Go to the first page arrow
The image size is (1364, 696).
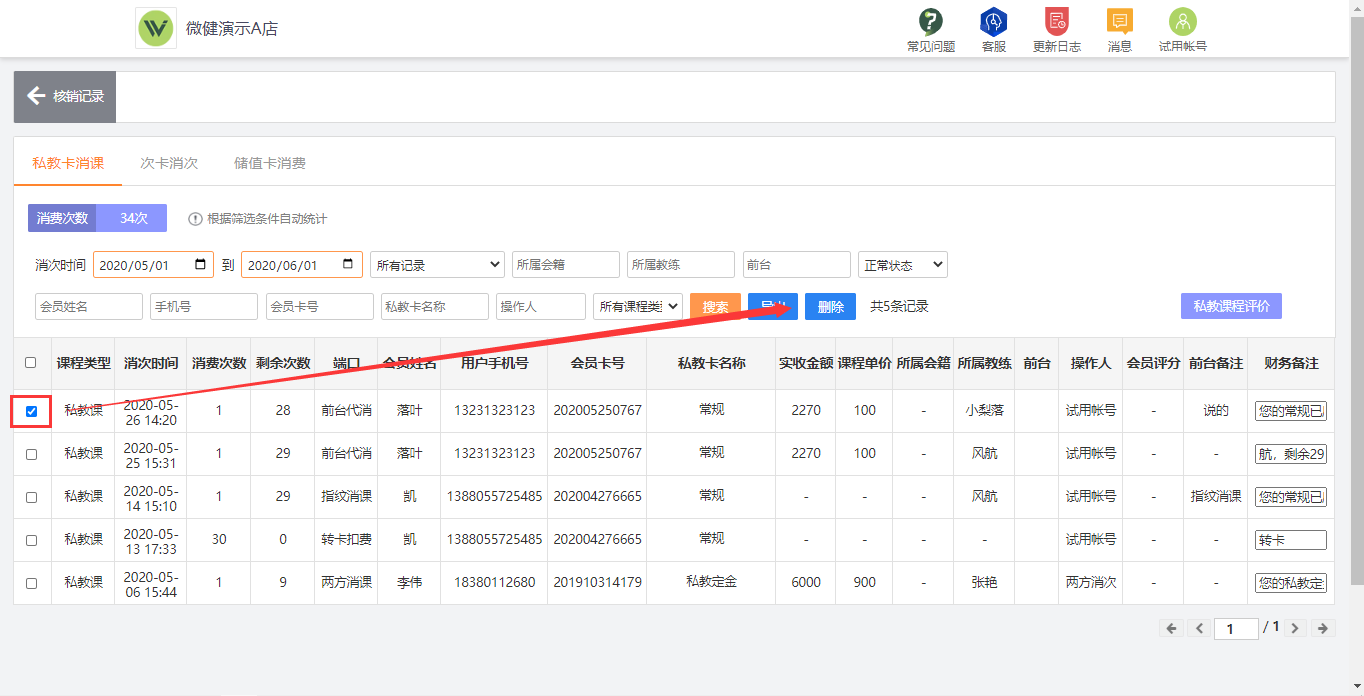pos(1171,628)
